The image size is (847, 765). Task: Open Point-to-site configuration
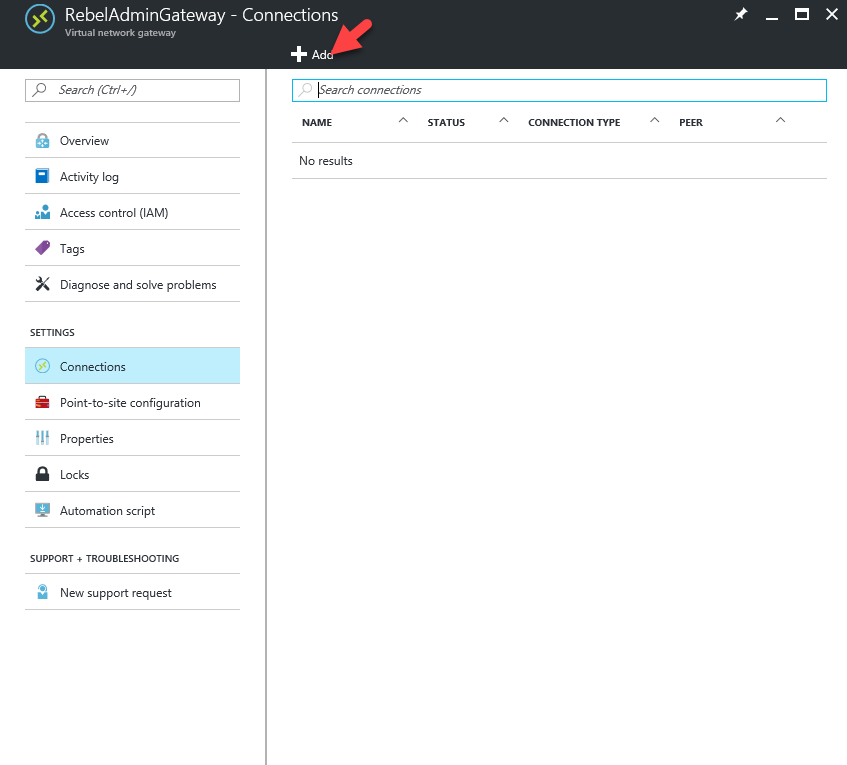tap(132, 402)
